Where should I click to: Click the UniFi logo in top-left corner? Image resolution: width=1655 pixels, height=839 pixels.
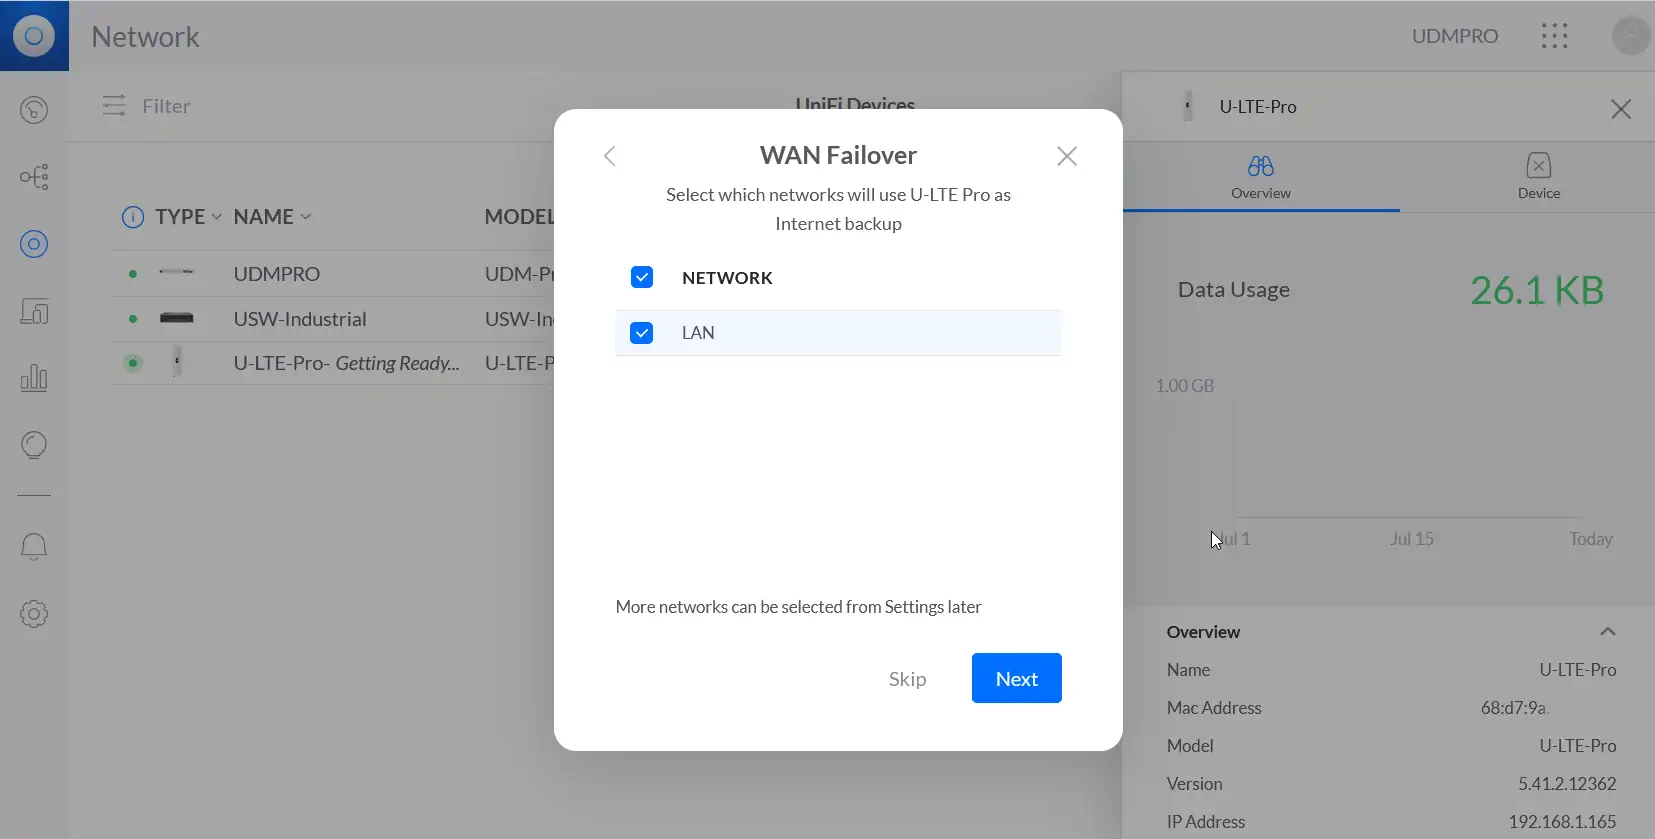point(34,36)
